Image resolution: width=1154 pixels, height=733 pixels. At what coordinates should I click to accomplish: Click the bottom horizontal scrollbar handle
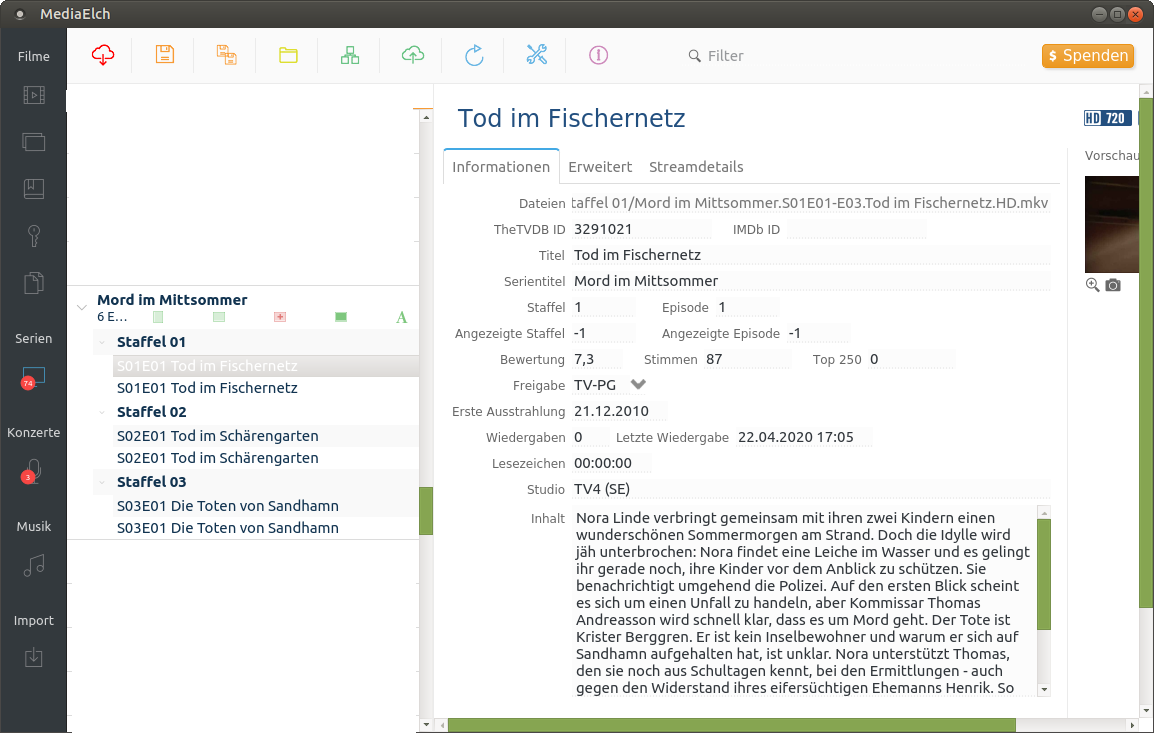pyautogui.click(x=732, y=726)
